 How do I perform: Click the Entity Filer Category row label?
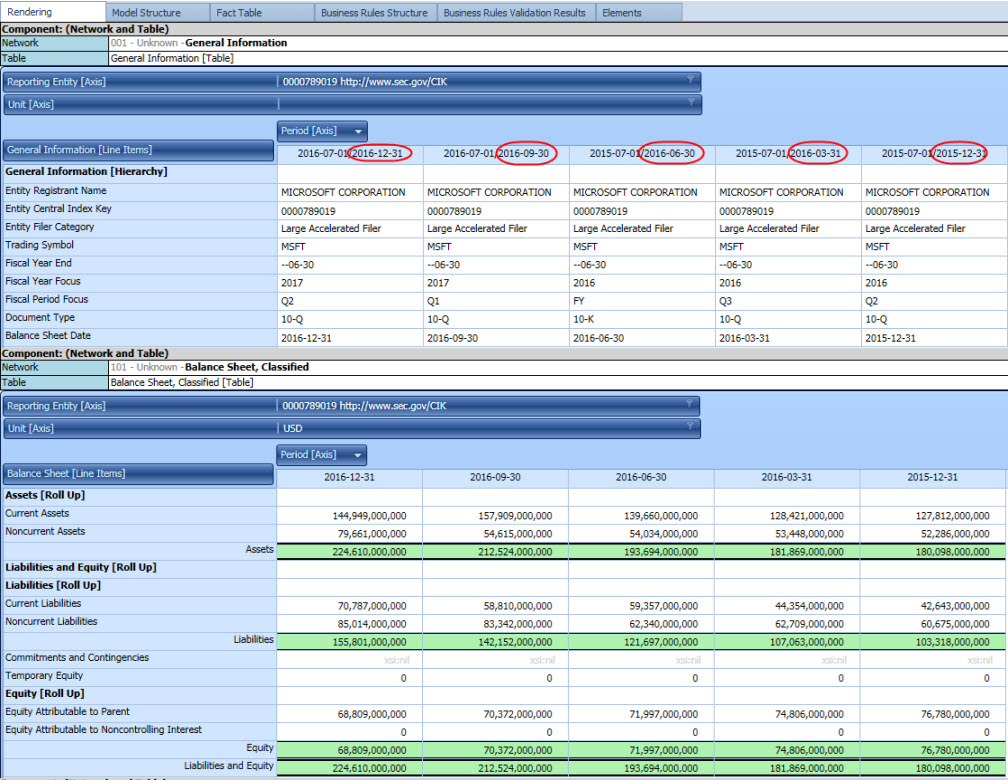tap(50, 227)
